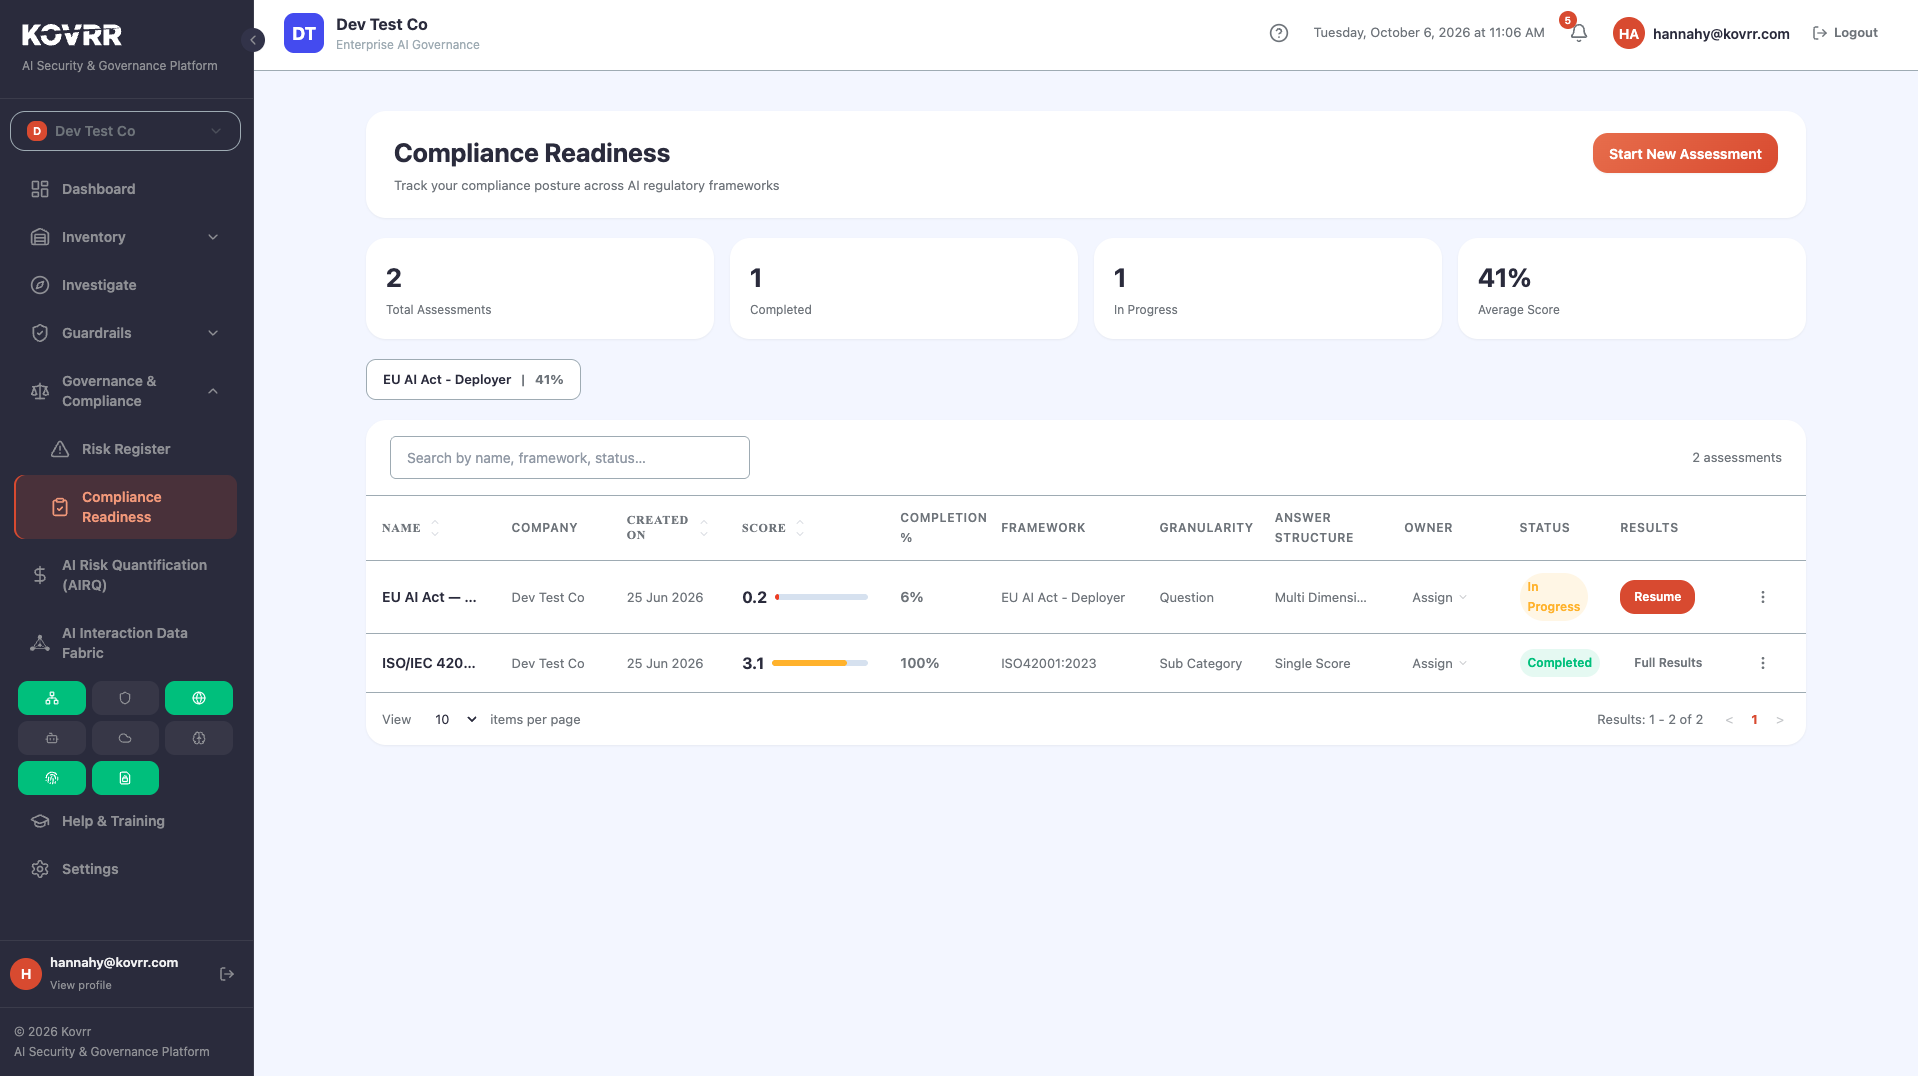
Task: Click the cloud tile icon
Action: point(125,738)
